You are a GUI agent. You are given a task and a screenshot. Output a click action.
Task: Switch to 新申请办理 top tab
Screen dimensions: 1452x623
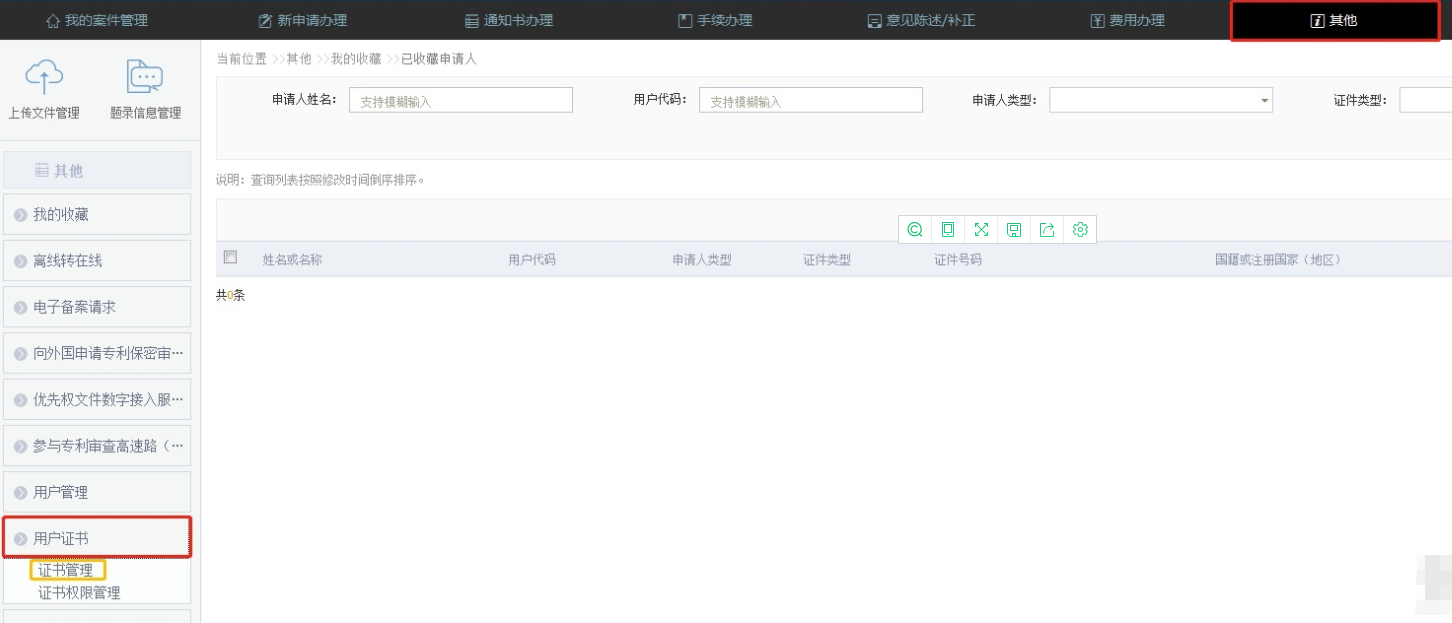[x=302, y=20]
